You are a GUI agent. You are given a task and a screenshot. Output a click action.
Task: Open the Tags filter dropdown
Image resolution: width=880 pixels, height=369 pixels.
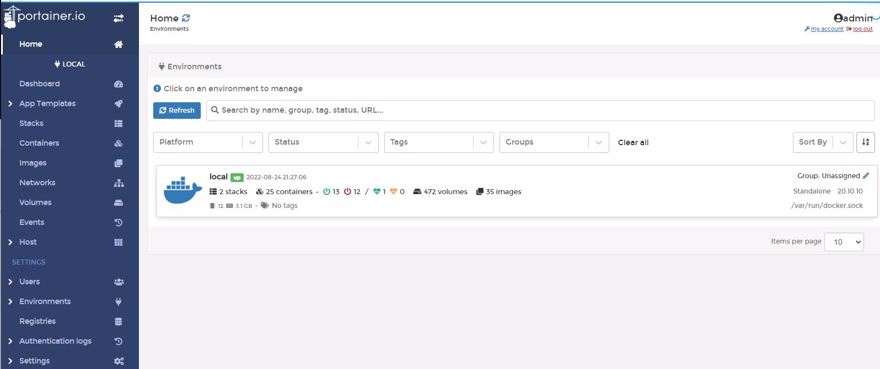click(439, 142)
